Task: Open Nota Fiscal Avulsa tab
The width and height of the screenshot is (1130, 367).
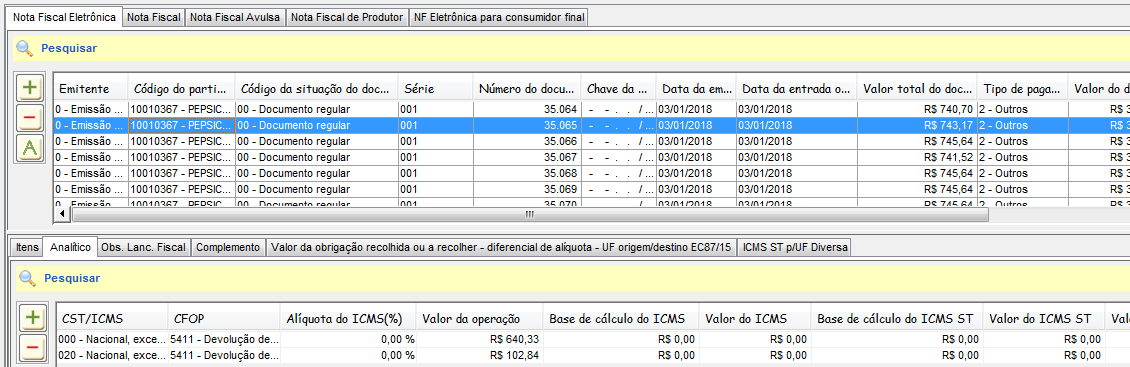Action: [x=235, y=18]
